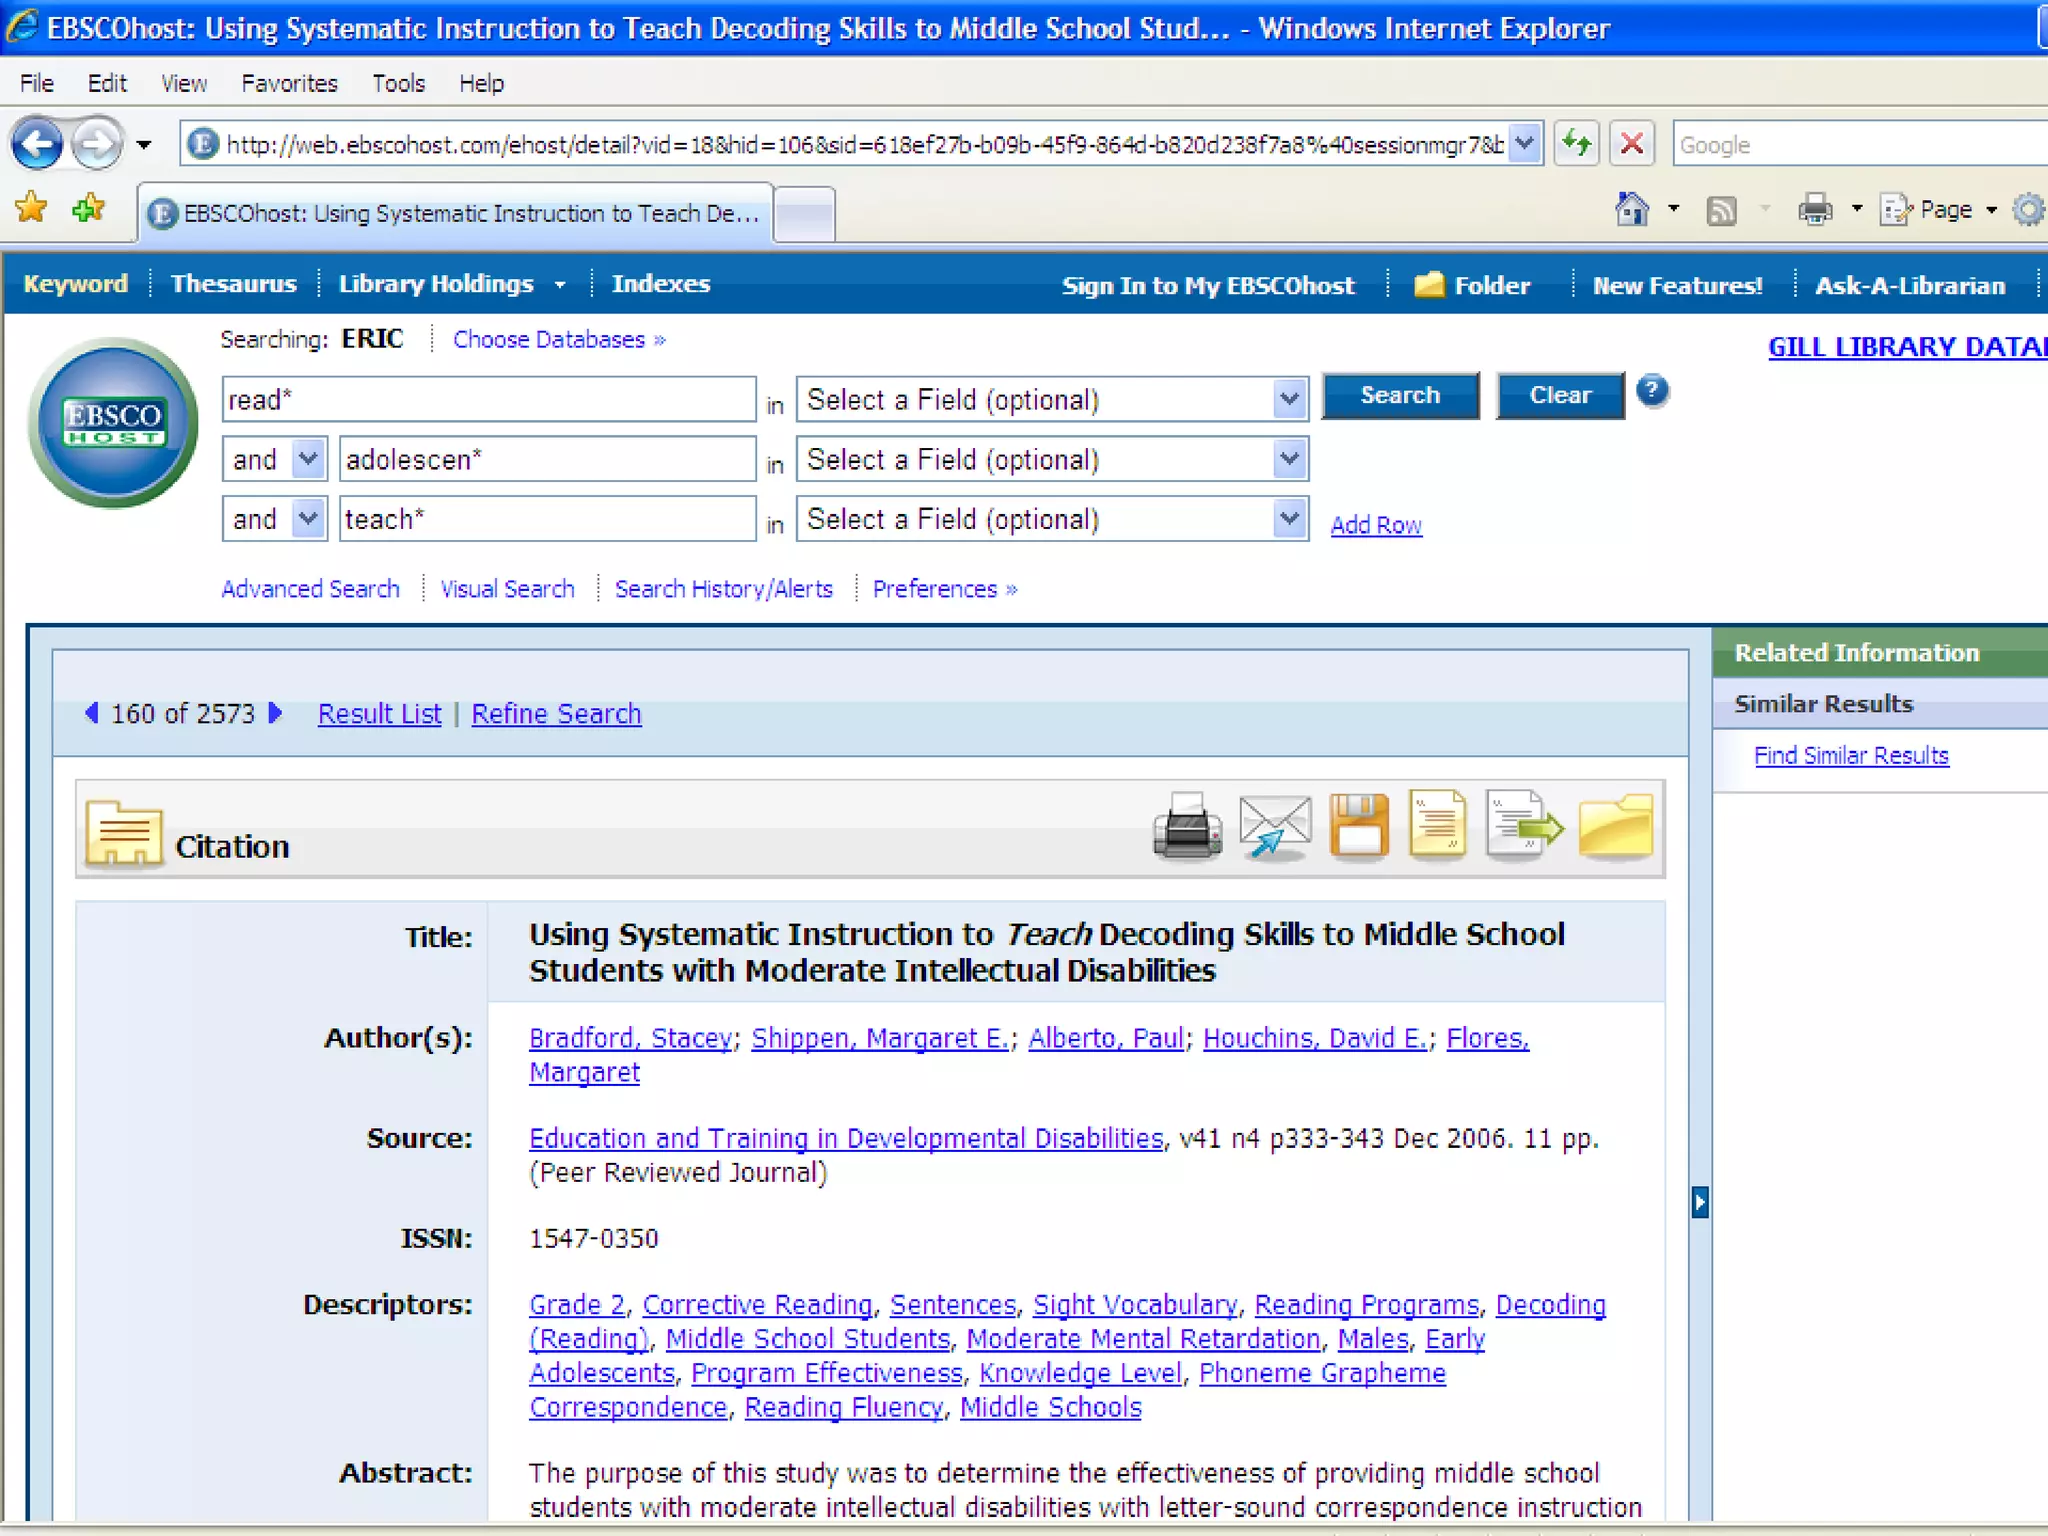This screenshot has height=1536, width=2048.
Task: Expand Library Holdings menu arrow
Action: [560, 285]
